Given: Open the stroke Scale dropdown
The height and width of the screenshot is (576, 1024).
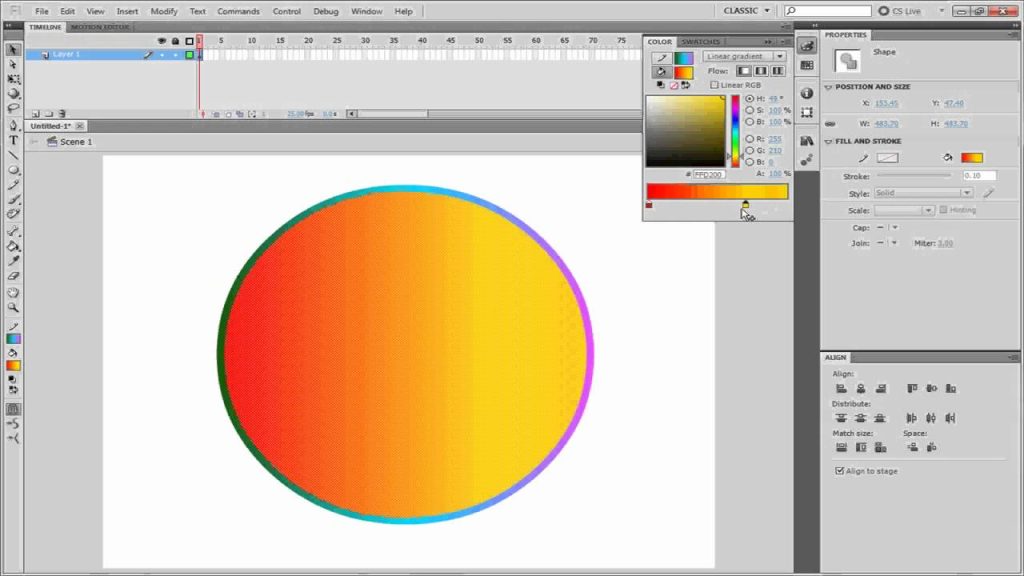Looking at the screenshot, I should click(904, 210).
